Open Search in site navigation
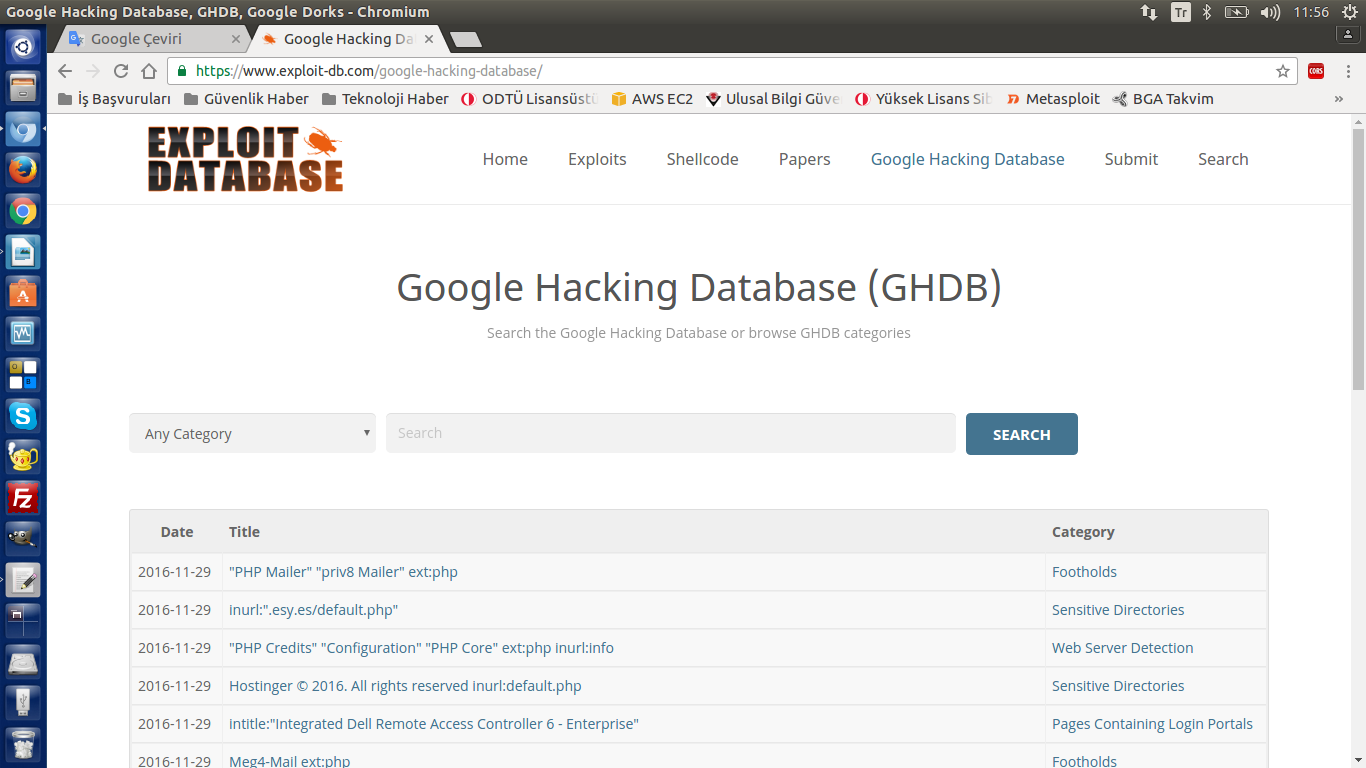Viewport: 1366px width, 768px height. 1223,159
